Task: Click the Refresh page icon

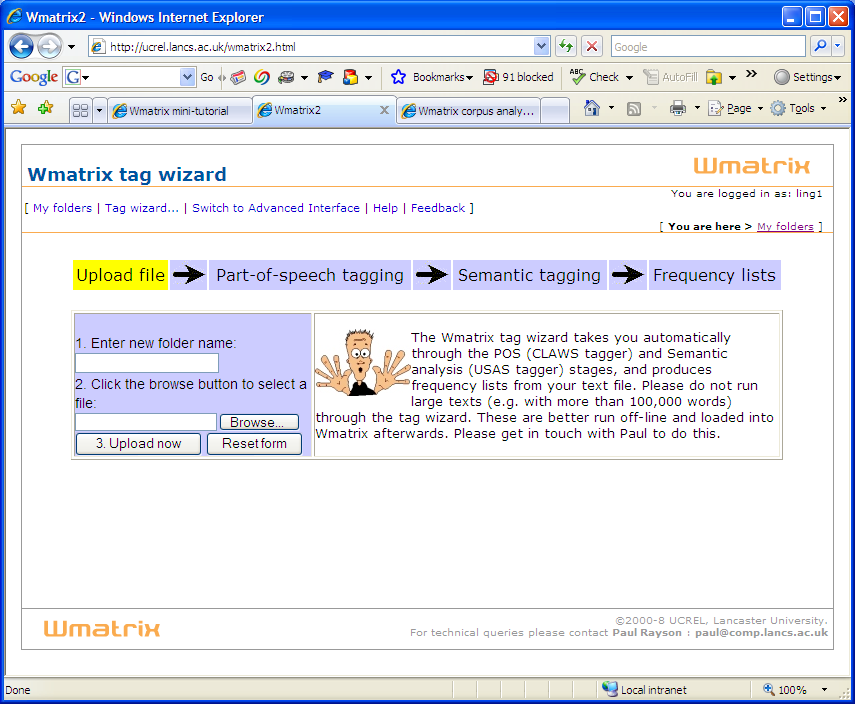Action: point(566,46)
